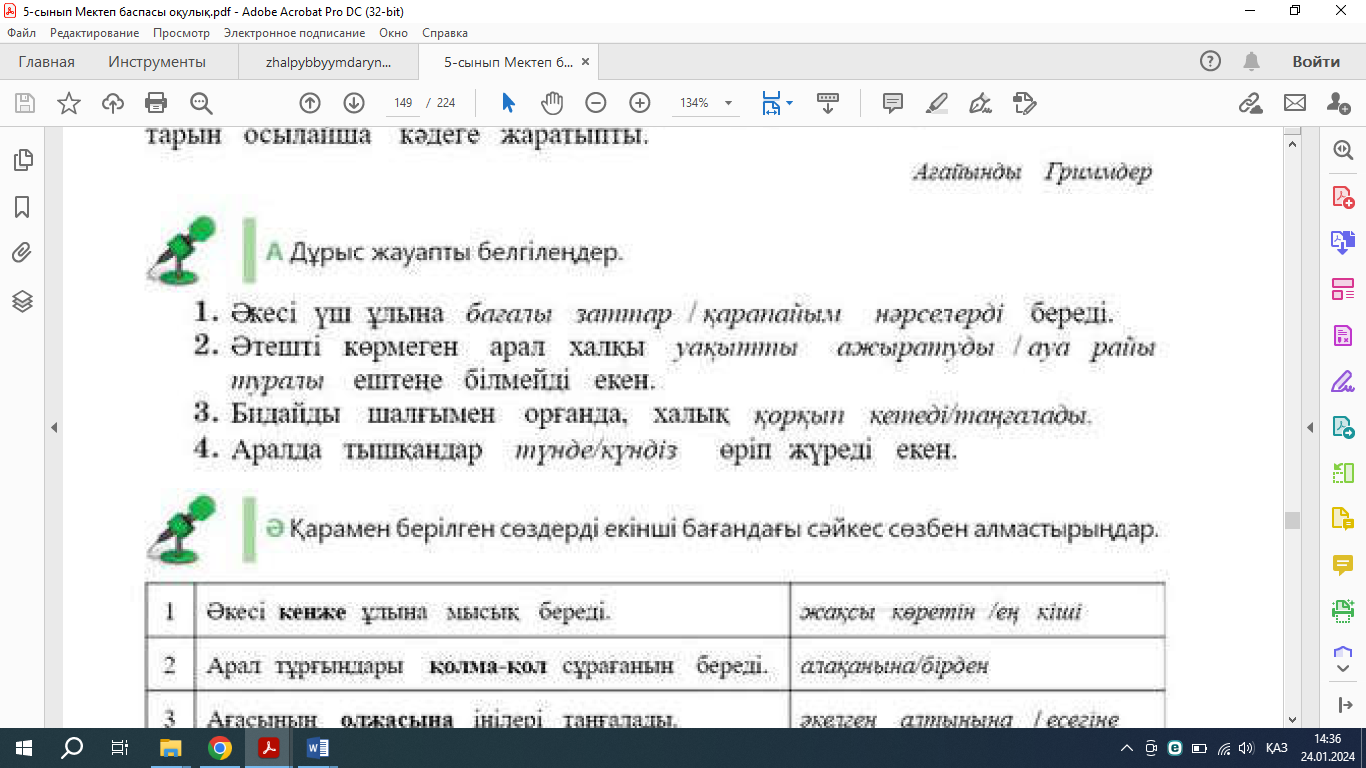The image size is (1366, 768).
Task: Click the scrollbar down arrow of the document
Action: click(1292, 719)
